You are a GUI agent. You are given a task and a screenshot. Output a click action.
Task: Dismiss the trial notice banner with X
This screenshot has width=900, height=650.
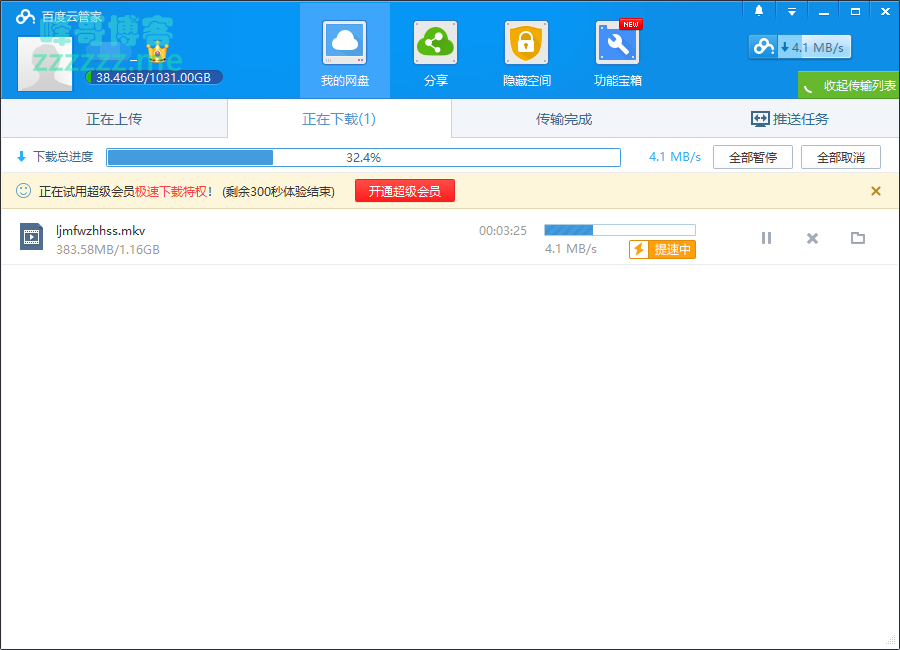coord(876,191)
